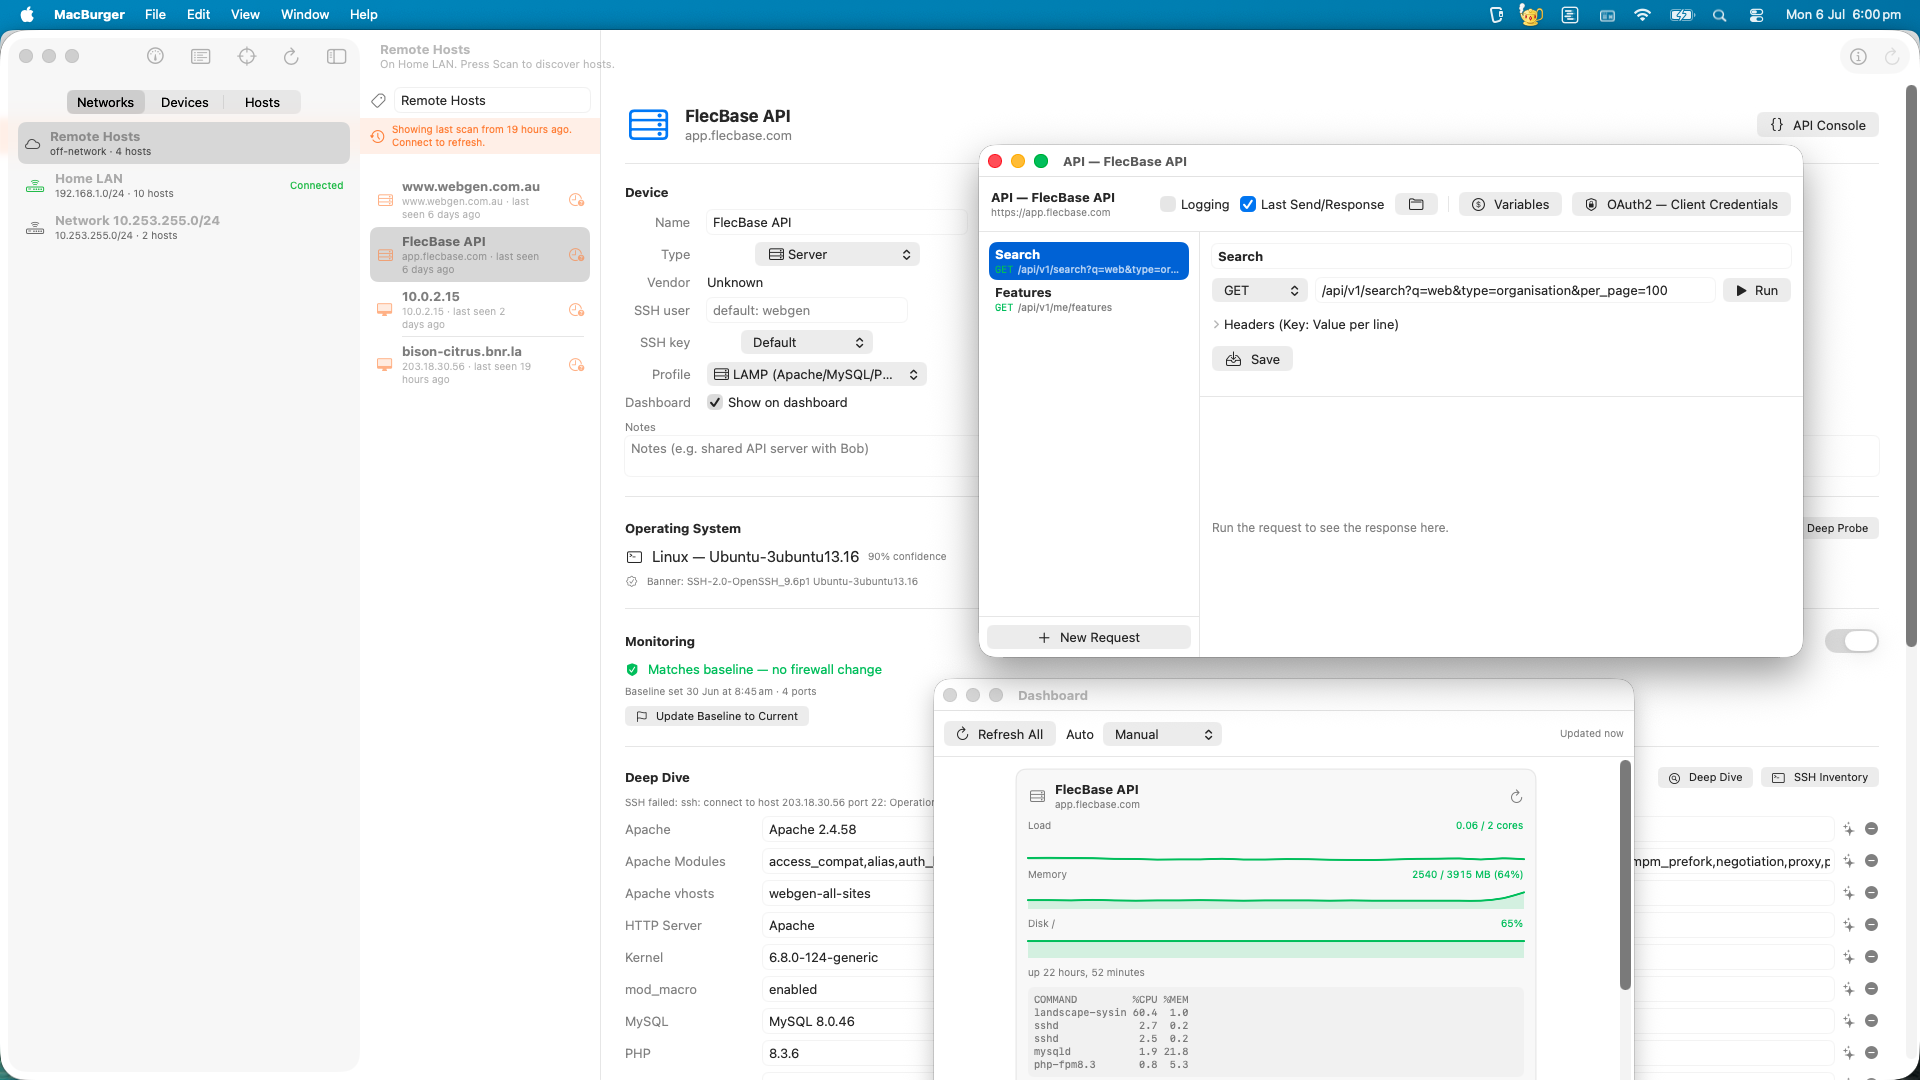1920x1080 pixels.
Task: Remove the mod_macro row with minus icon
Action: click(1871, 989)
